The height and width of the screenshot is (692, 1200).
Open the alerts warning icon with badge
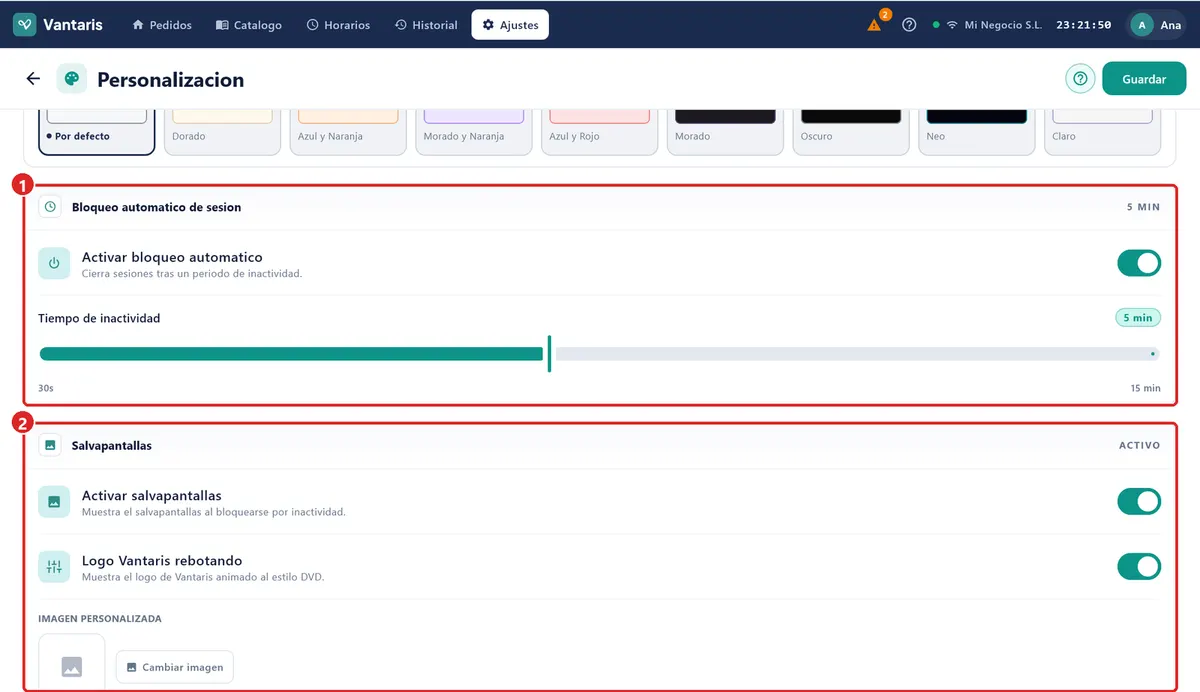(876, 23)
